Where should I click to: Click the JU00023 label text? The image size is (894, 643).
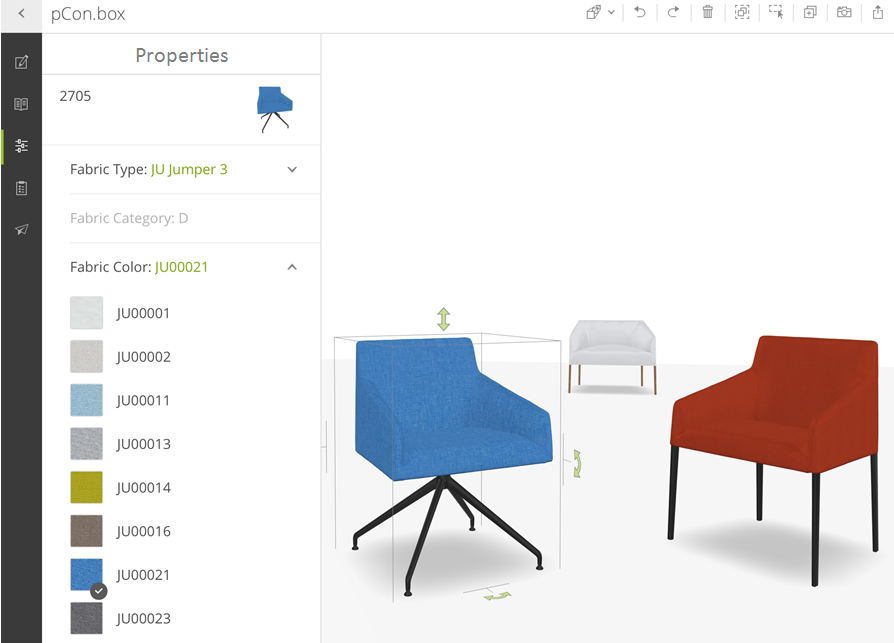[143, 618]
